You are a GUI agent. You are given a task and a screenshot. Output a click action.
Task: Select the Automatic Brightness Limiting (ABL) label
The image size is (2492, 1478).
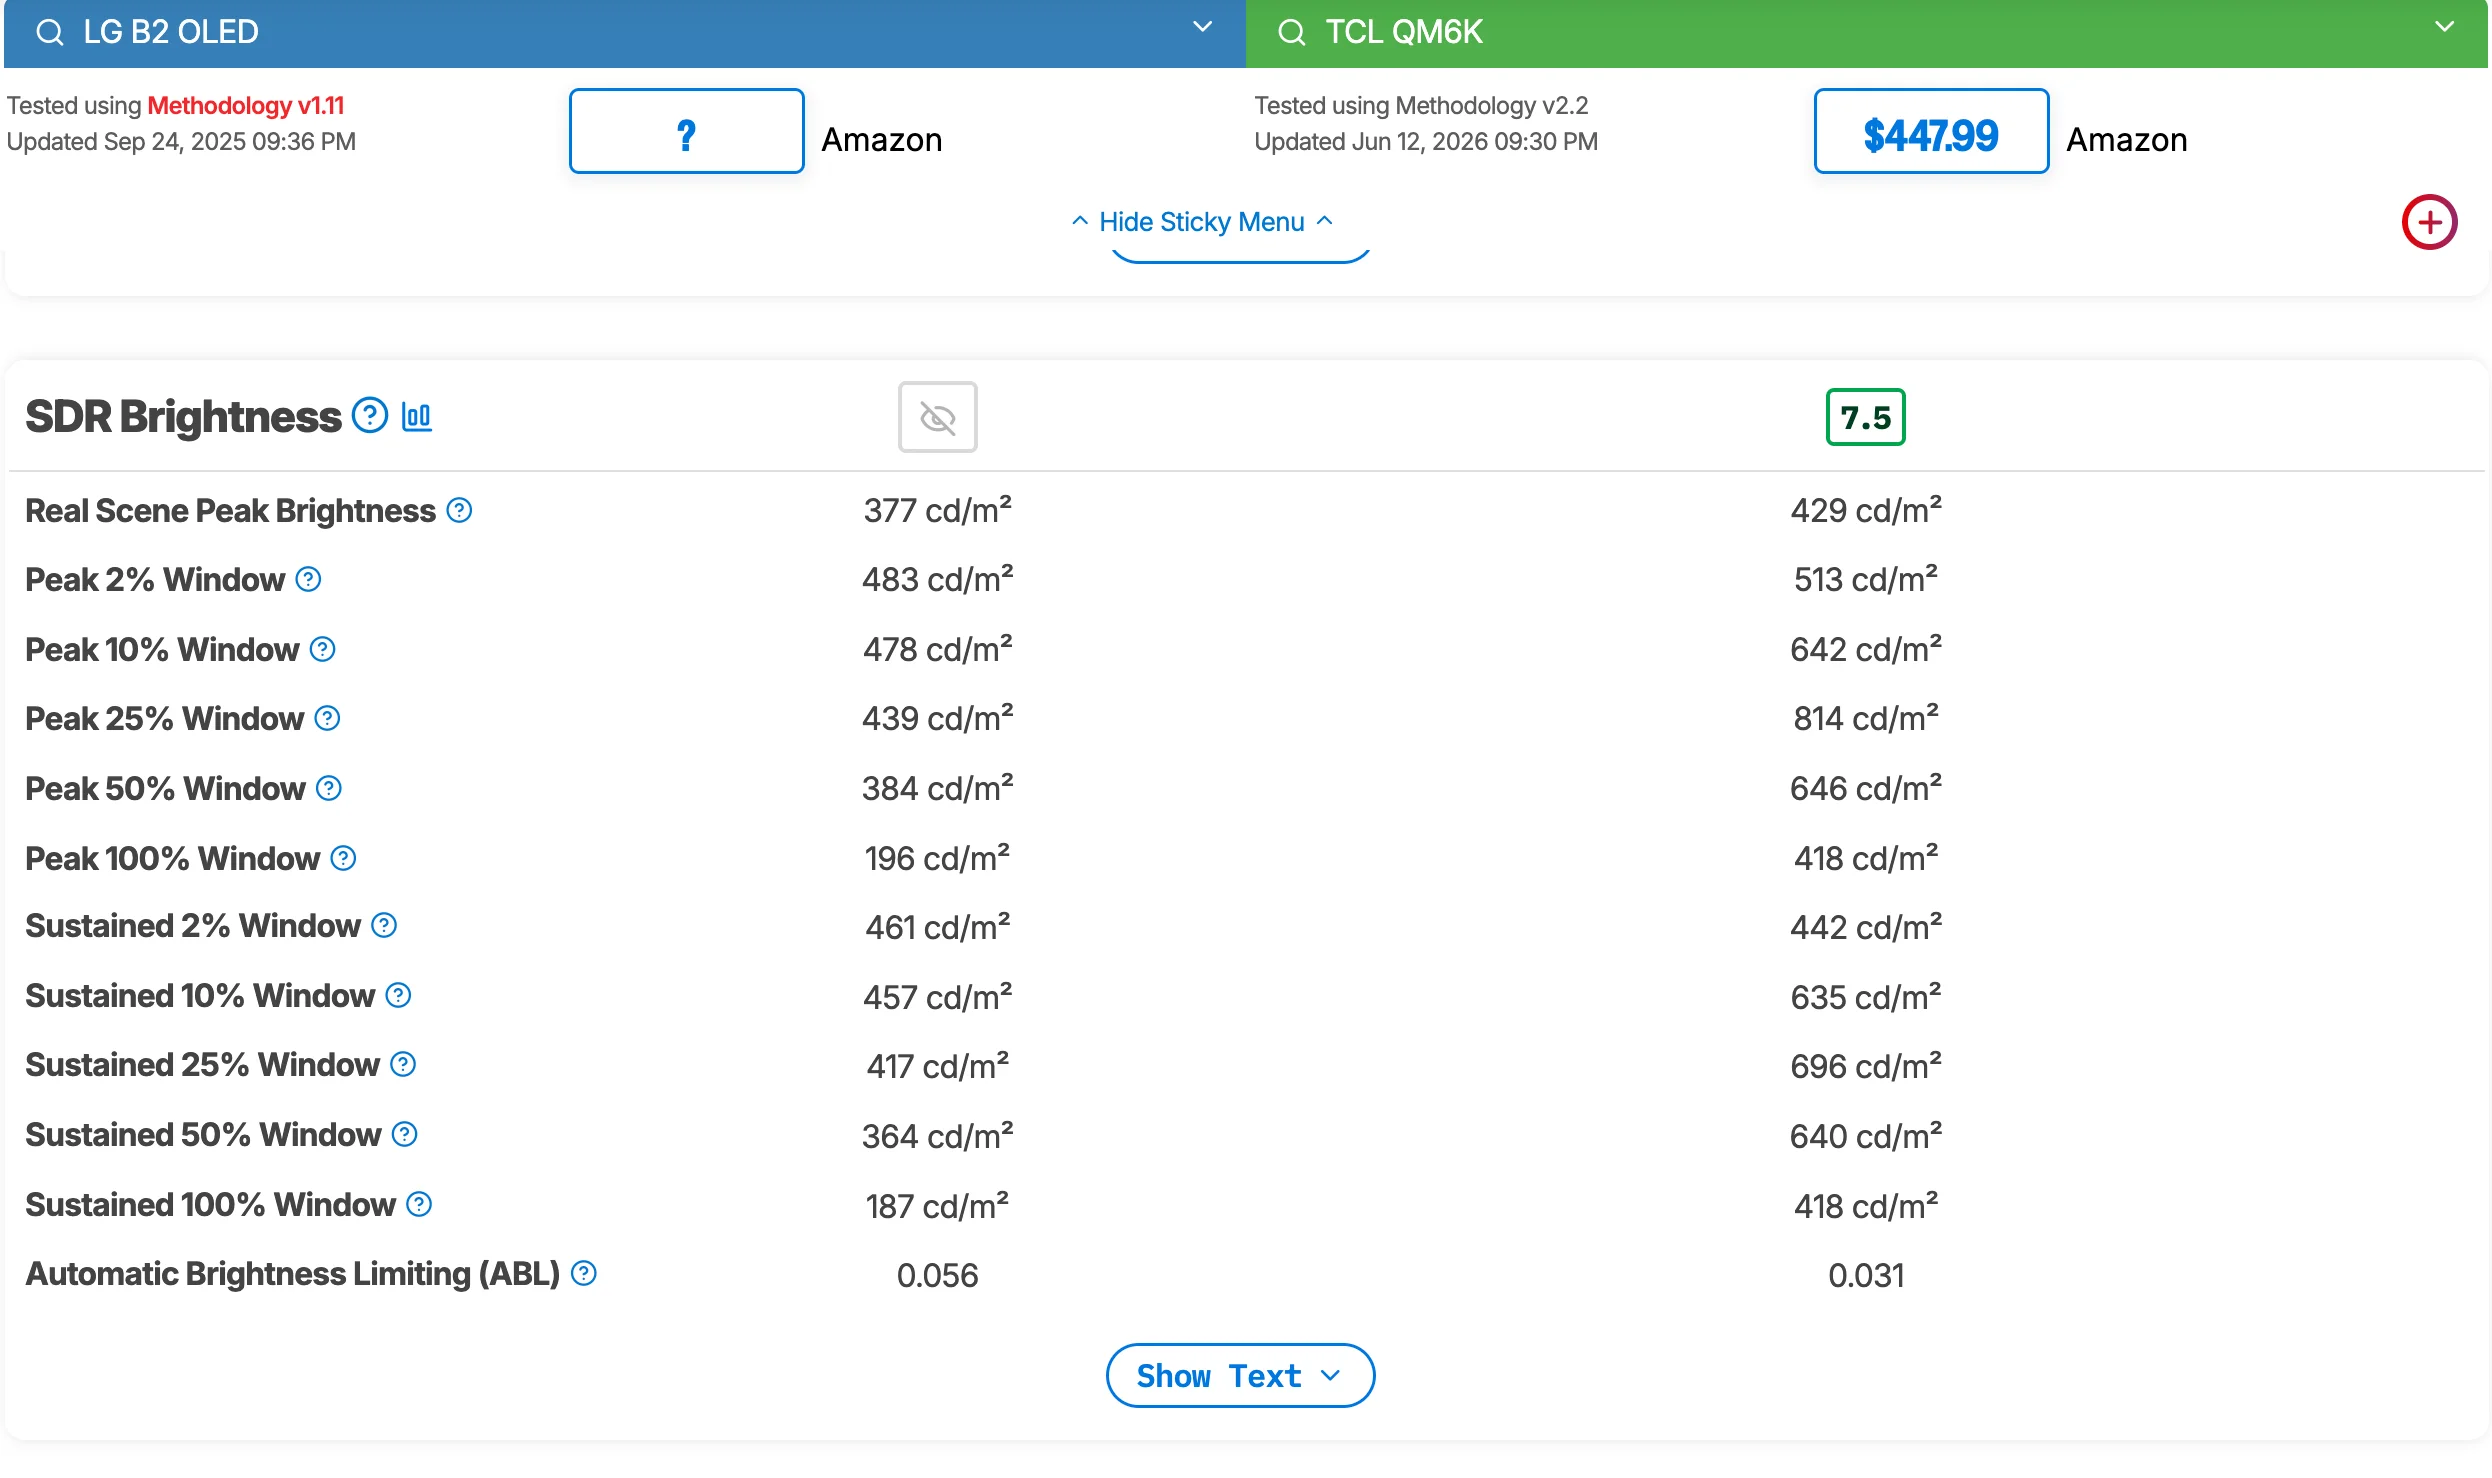[x=293, y=1274]
